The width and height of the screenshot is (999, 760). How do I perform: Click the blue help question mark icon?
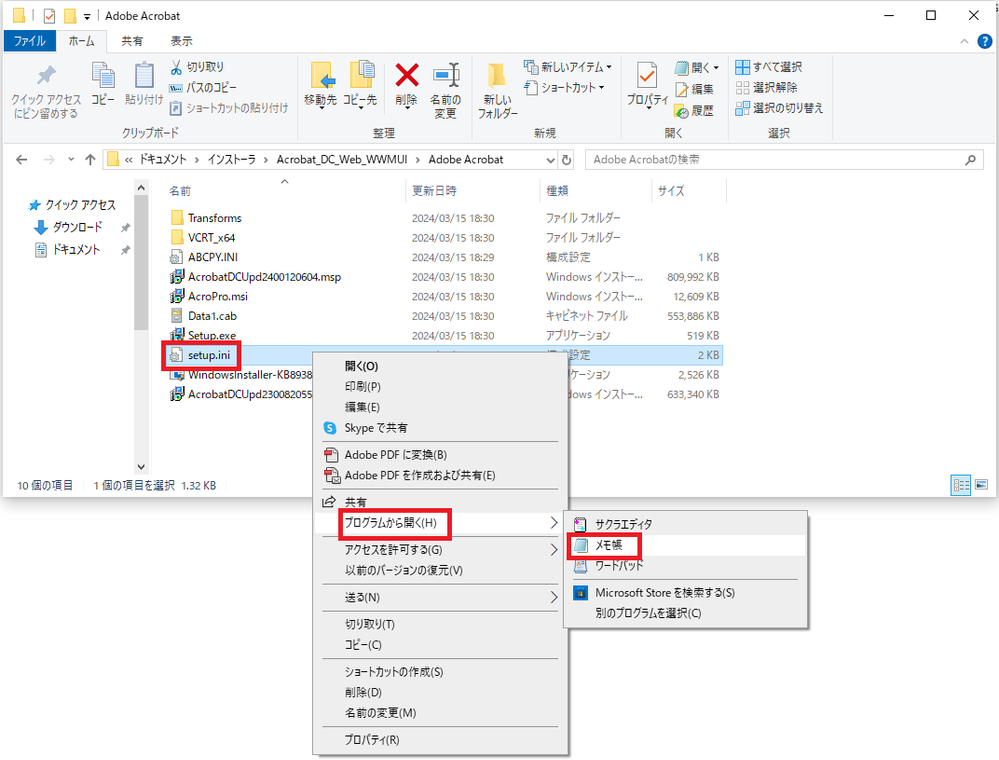[x=984, y=41]
